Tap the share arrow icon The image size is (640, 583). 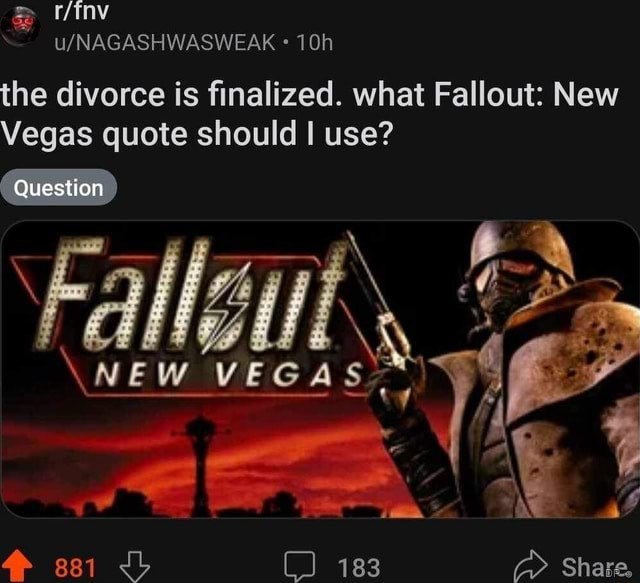pyautogui.click(x=530, y=566)
